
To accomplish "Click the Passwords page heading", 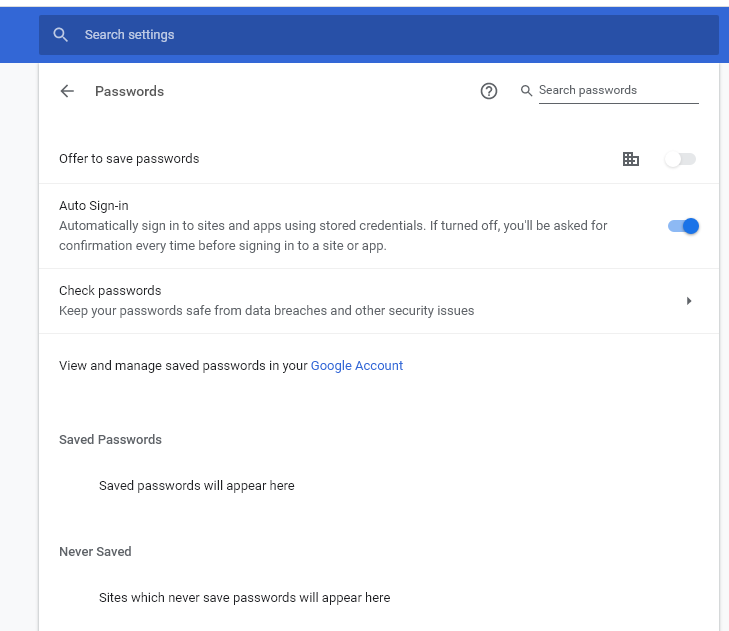I will coord(129,91).
